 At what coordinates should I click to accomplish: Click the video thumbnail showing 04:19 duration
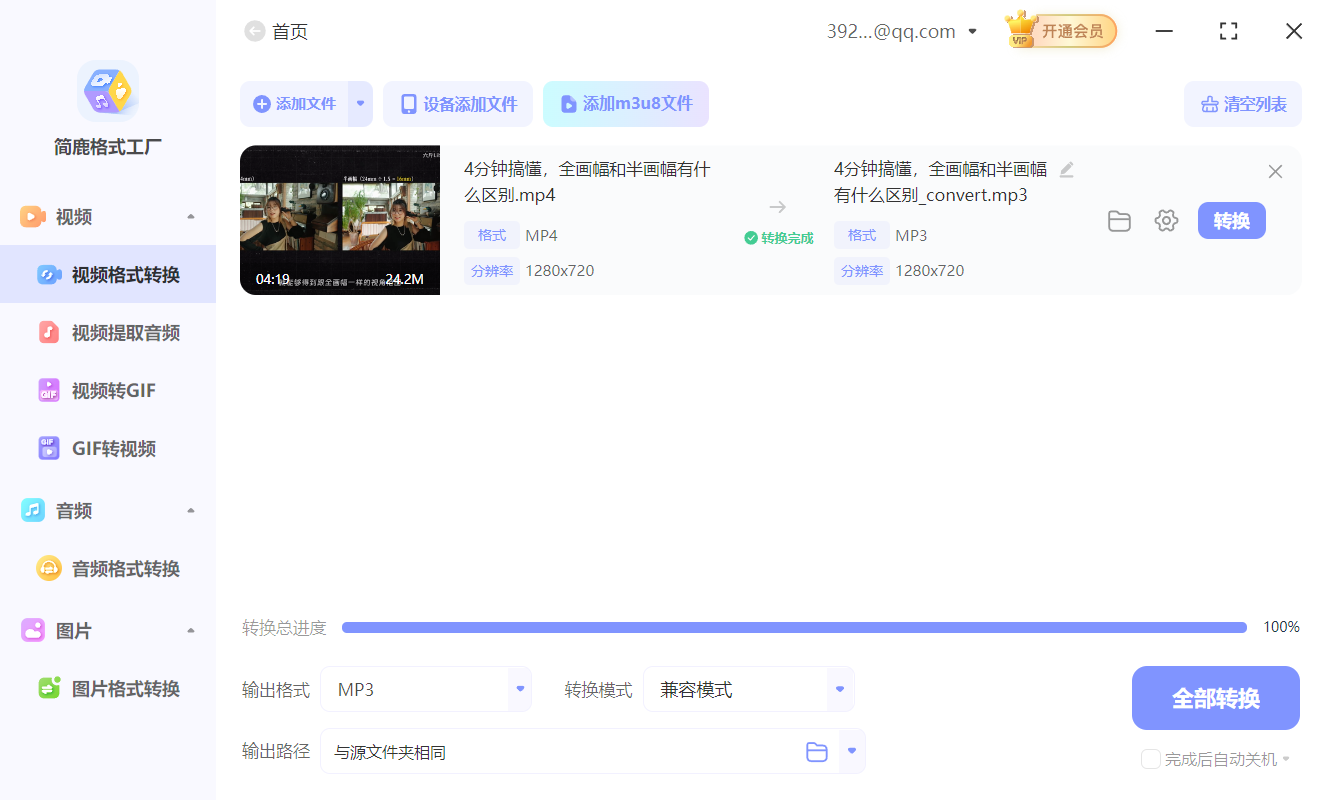point(340,220)
